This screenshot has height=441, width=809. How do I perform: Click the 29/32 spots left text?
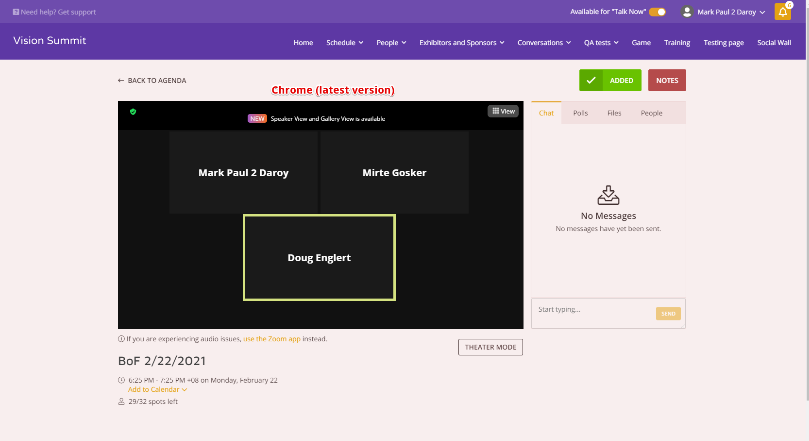153,401
